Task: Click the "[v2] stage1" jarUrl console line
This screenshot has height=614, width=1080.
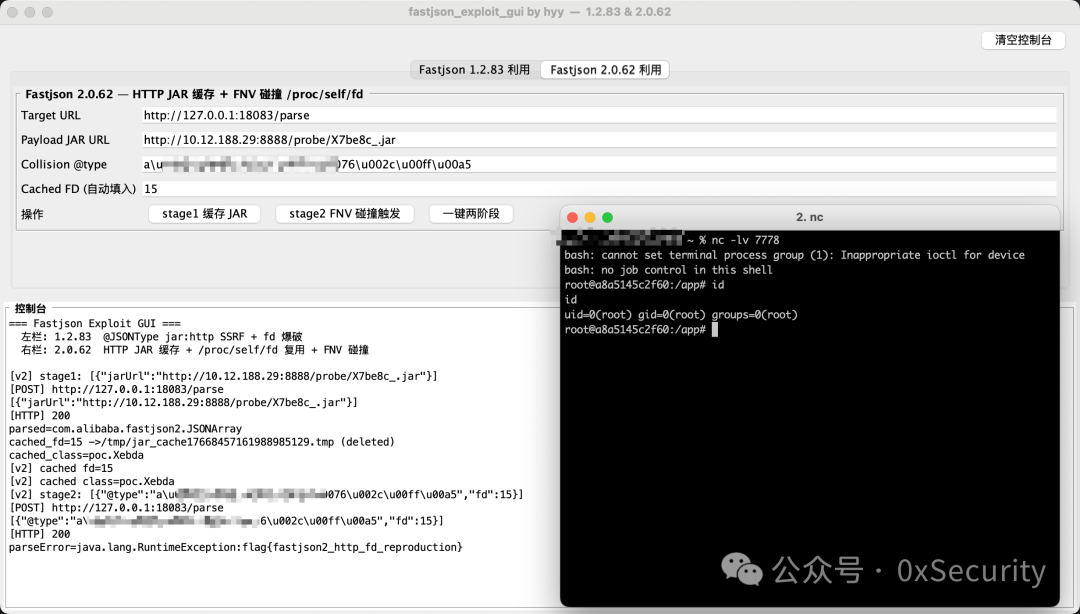Action: pos(223,376)
